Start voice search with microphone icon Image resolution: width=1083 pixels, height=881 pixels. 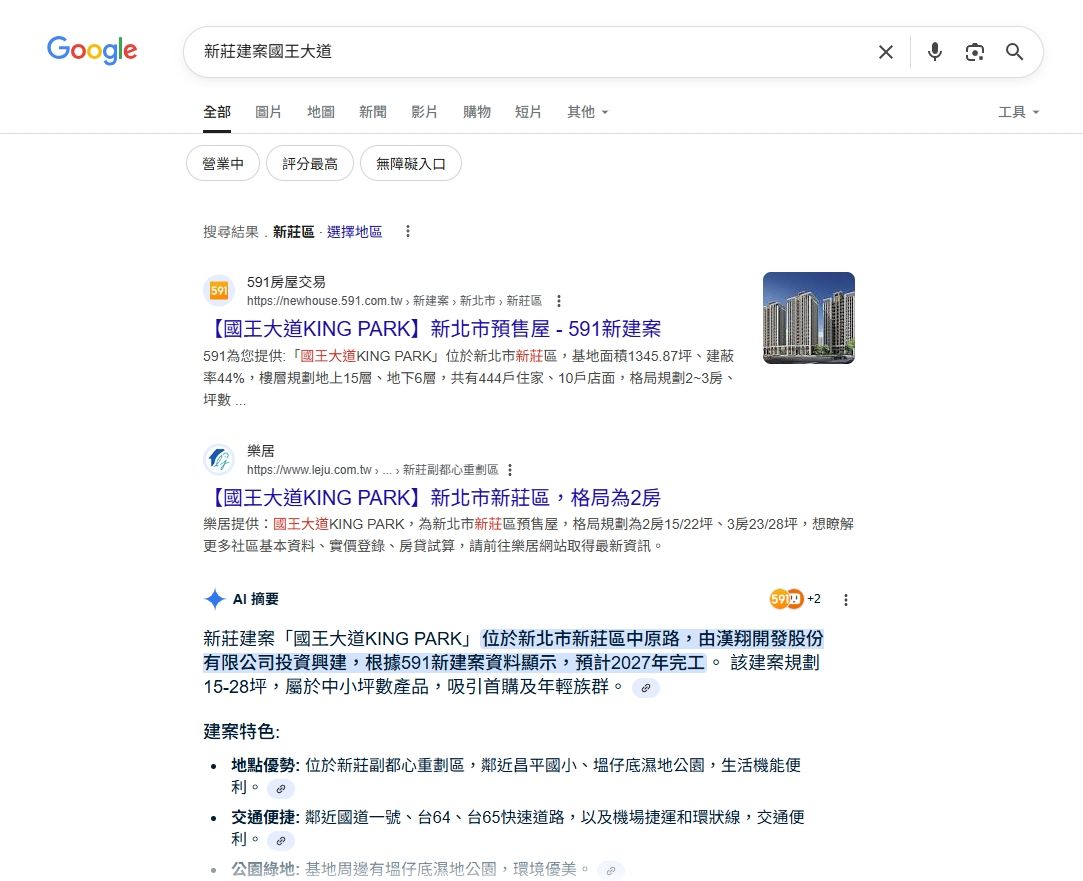[x=935, y=52]
